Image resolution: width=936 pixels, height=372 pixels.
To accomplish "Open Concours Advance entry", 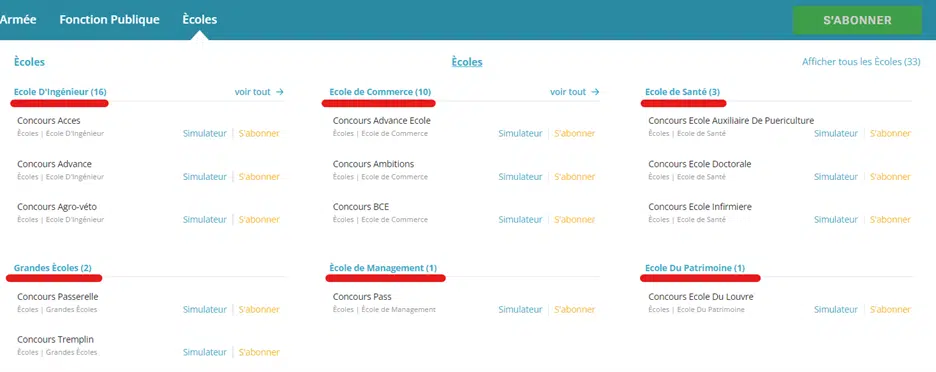I will coord(54,164).
